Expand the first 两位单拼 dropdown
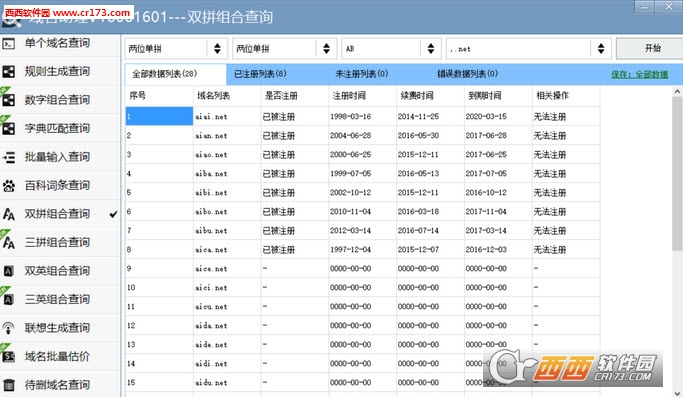683x397 pixels. tap(176, 48)
